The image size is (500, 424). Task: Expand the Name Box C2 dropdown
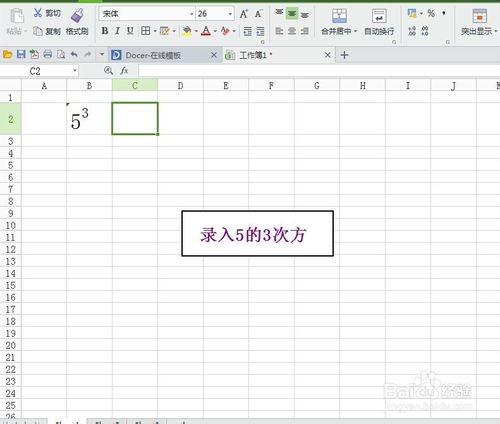click(75, 70)
